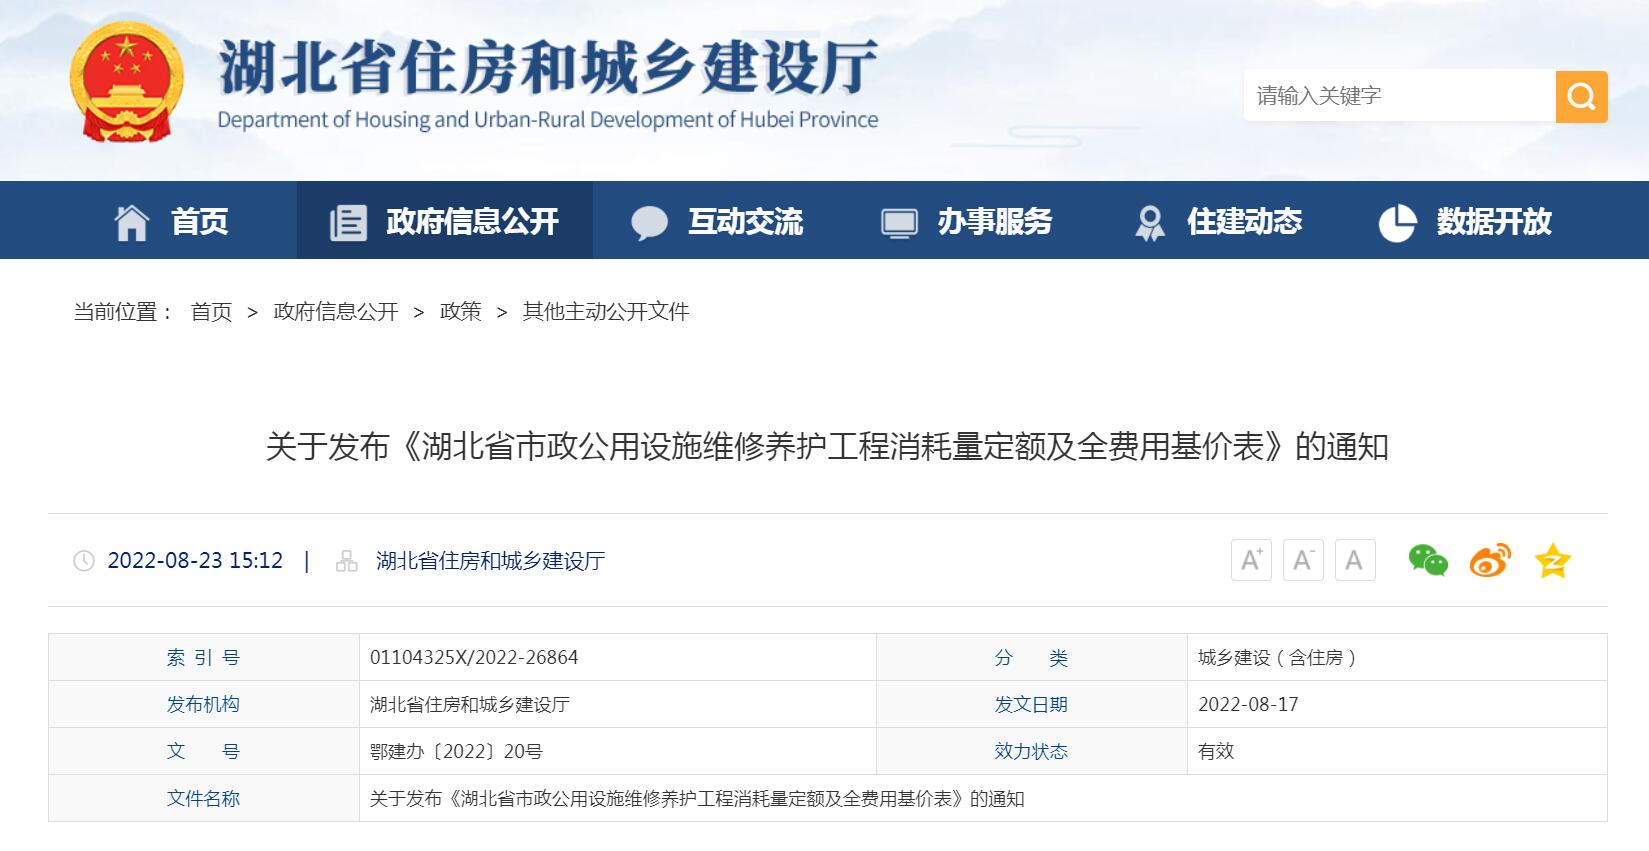Increase font size with A+ button
The image size is (1649, 851).
[x=1251, y=560]
